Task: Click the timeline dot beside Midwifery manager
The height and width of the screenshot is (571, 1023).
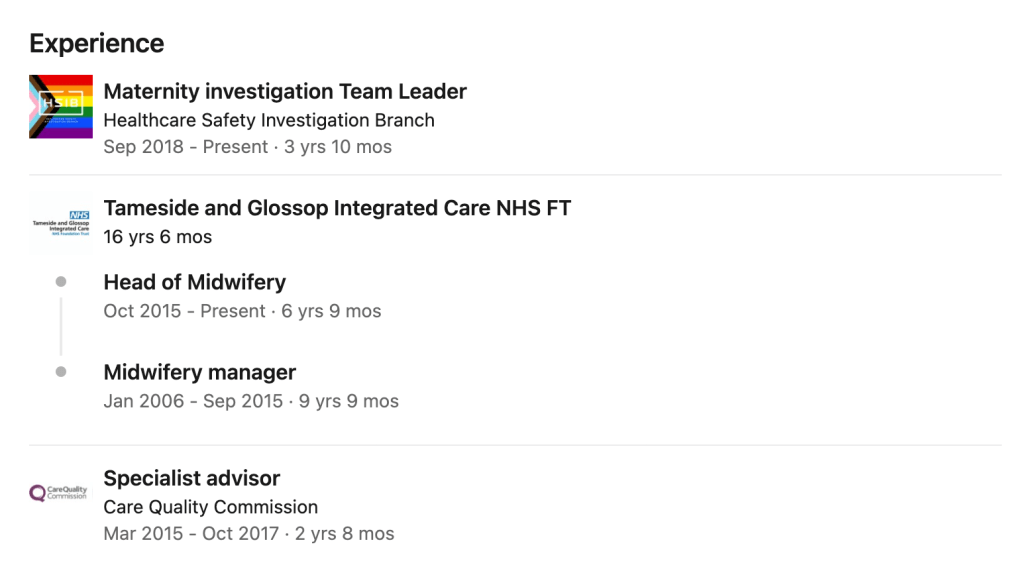Action: click(61, 372)
